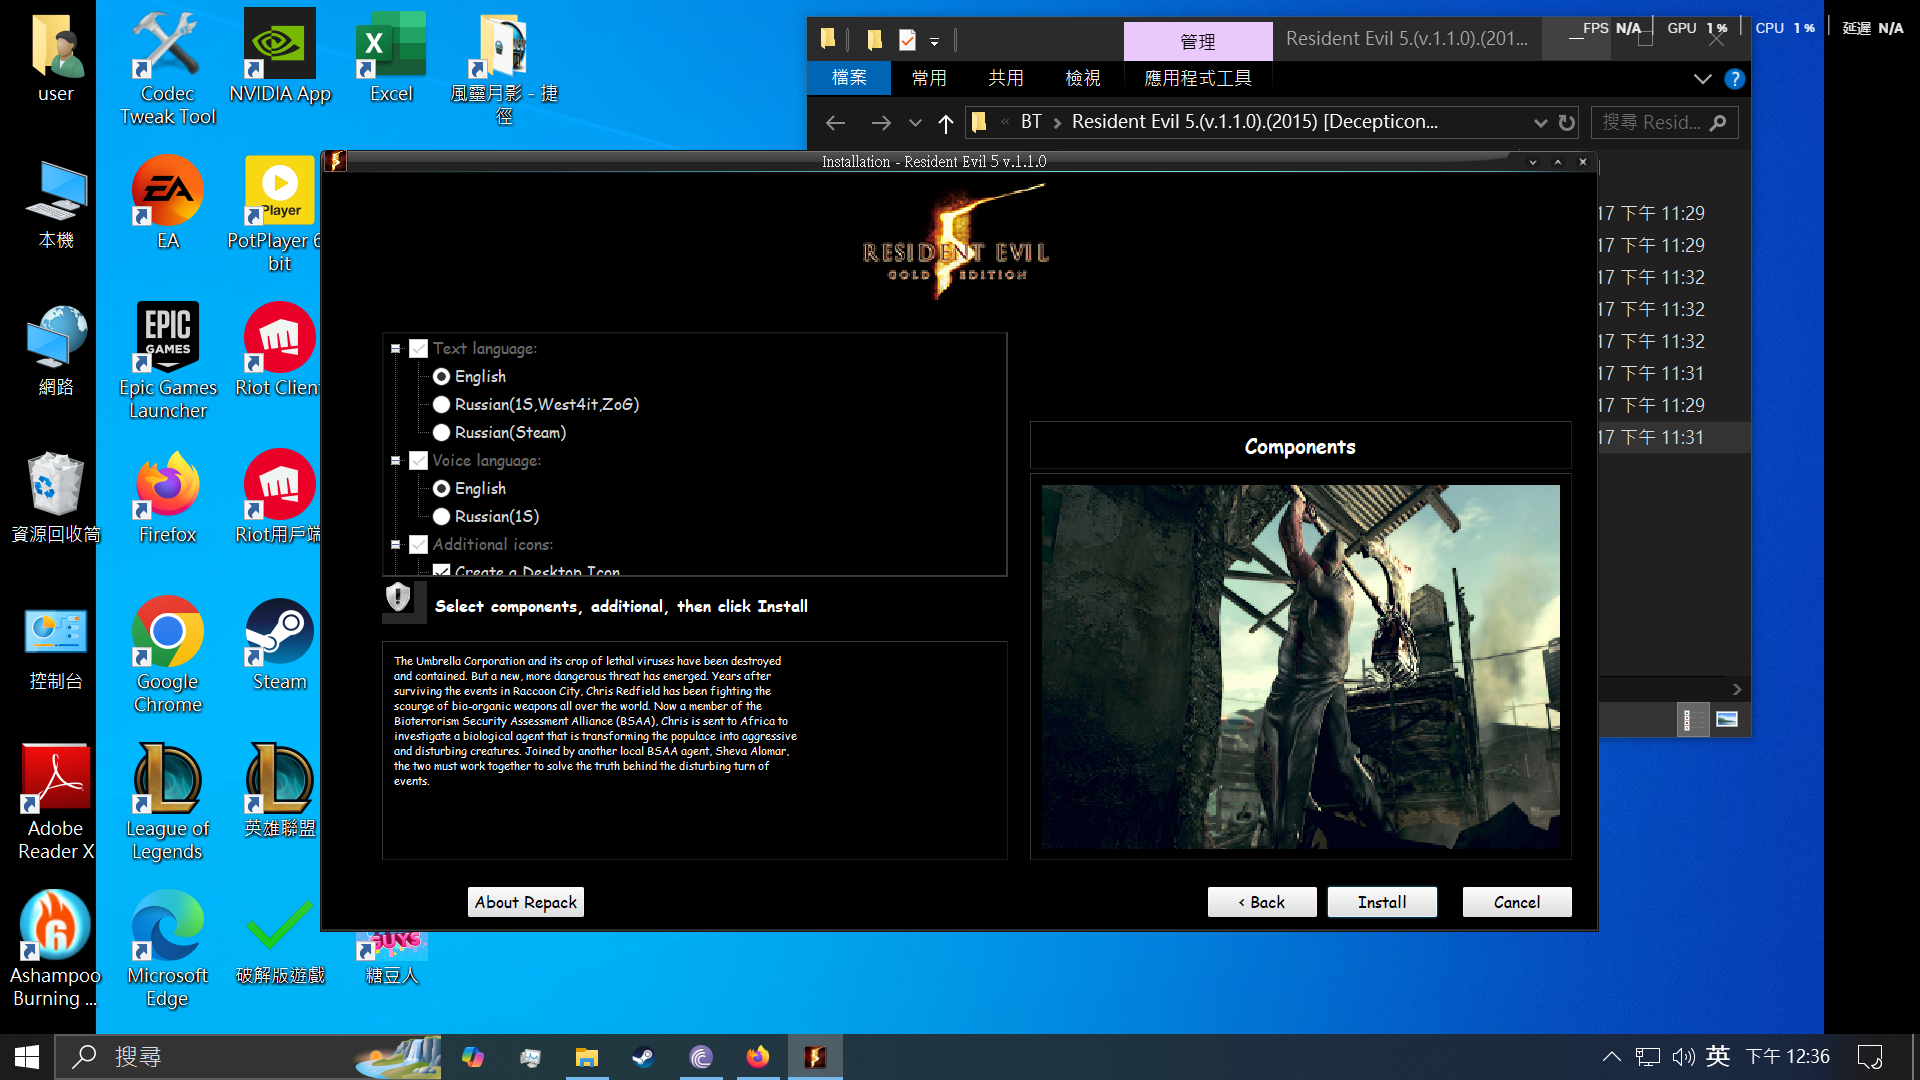Launch League of Legends shortcut
Image resolution: width=1920 pixels, height=1080 pixels.
tap(168, 802)
